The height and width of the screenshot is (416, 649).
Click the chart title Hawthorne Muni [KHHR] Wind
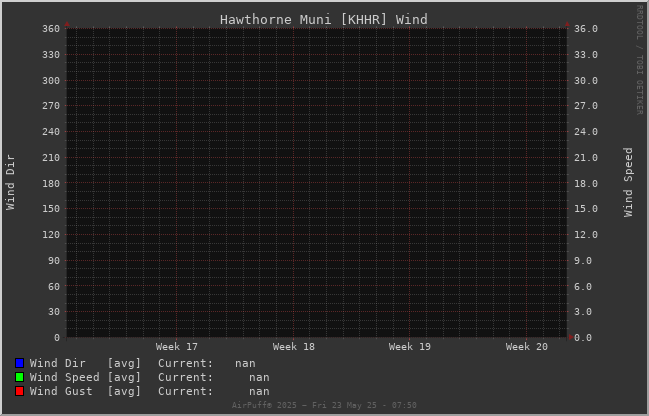point(324,19)
